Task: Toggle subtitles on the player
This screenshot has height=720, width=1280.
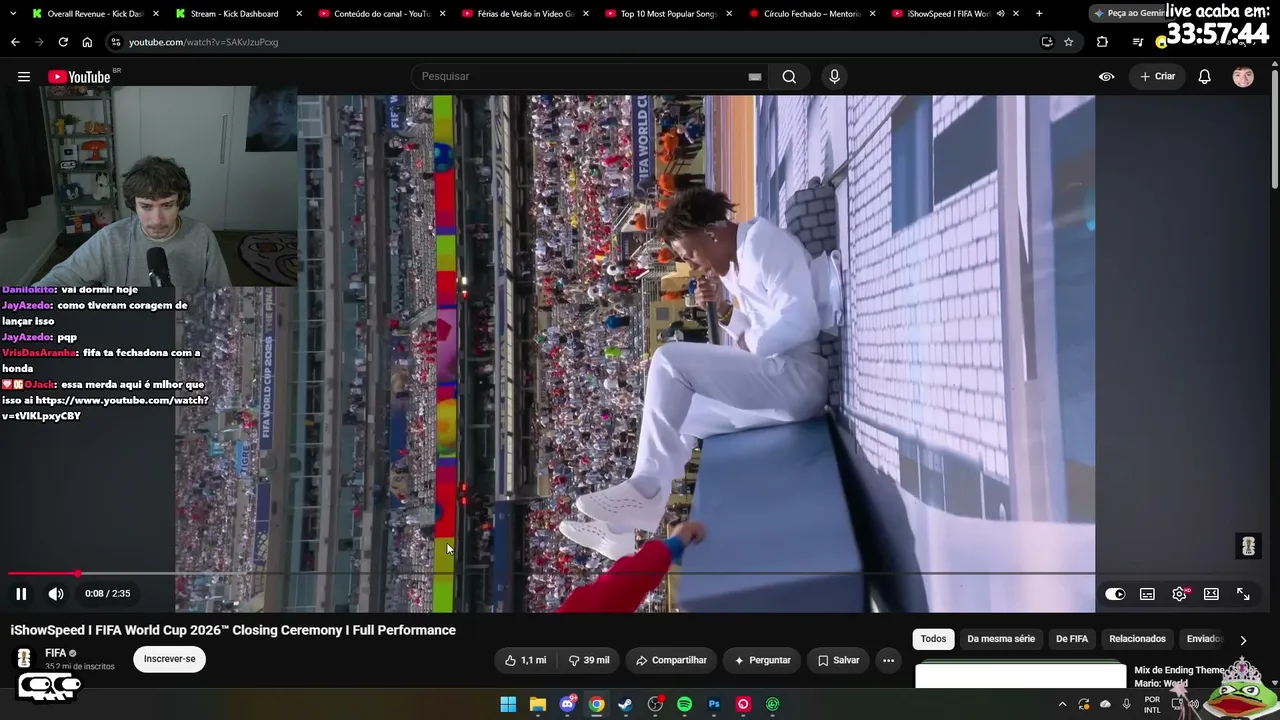Action: point(1147,594)
